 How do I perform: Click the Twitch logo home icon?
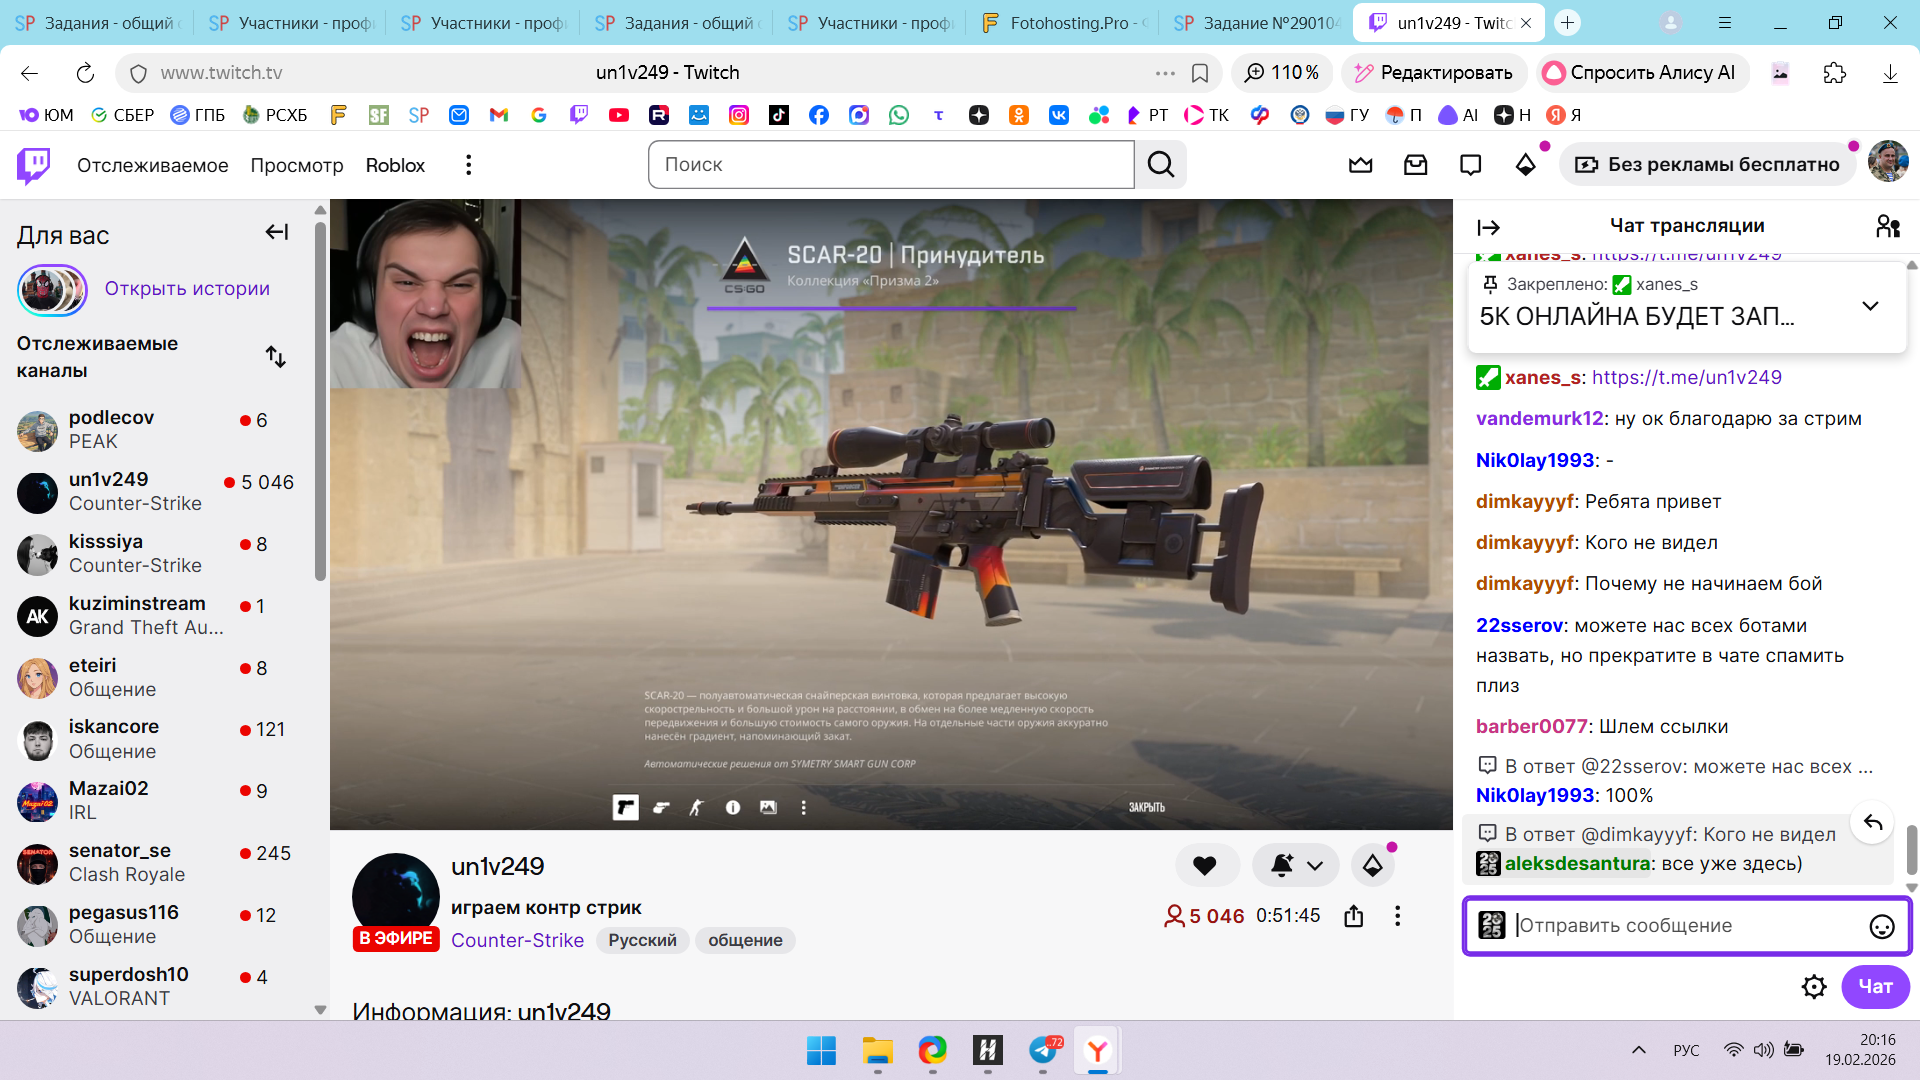tap(34, 165)
